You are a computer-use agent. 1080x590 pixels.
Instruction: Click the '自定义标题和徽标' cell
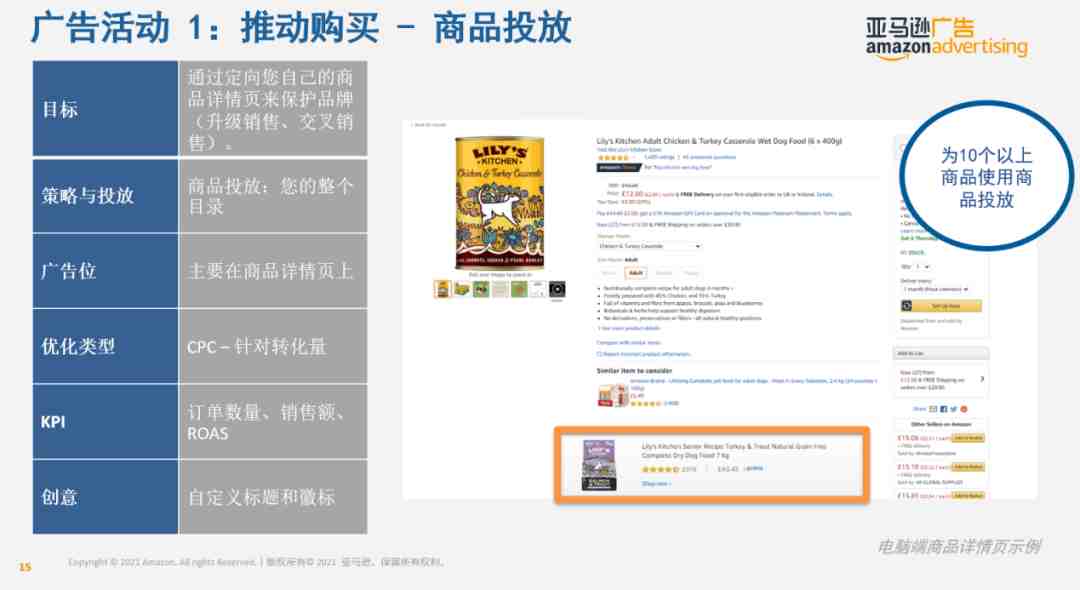coord(273,497)
